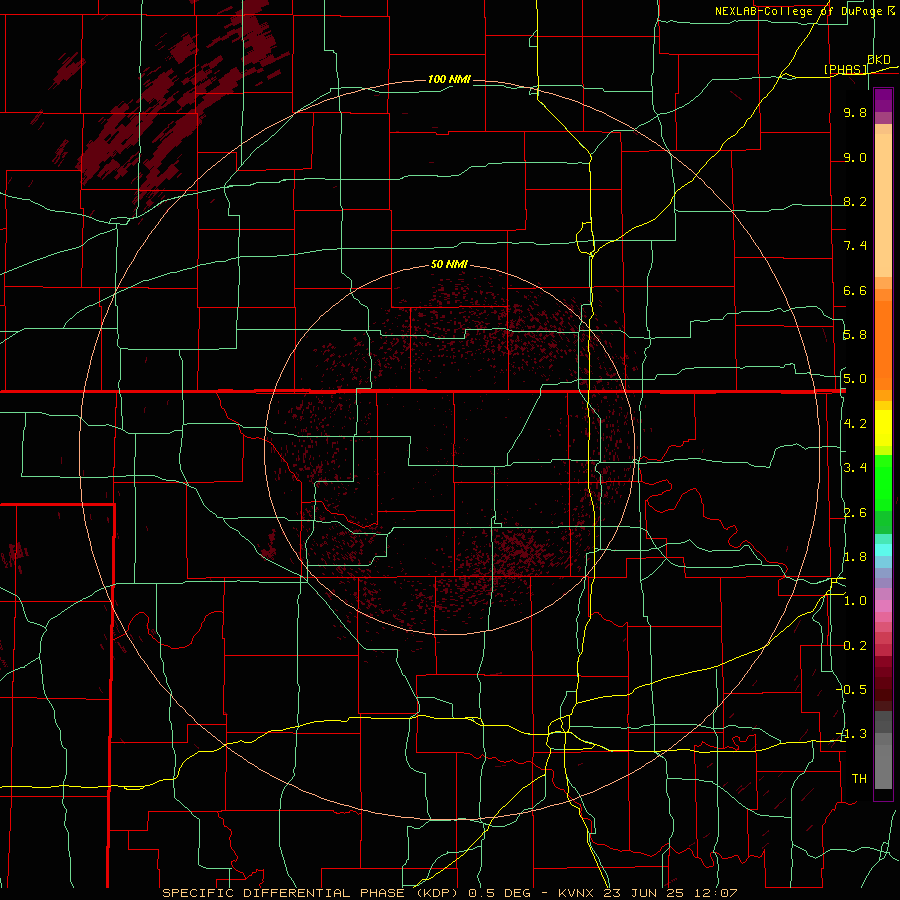The height and width of the screenshot is (900, 900).
Task: Click the 9.0 value on the color scale
Action: [855, 157]
